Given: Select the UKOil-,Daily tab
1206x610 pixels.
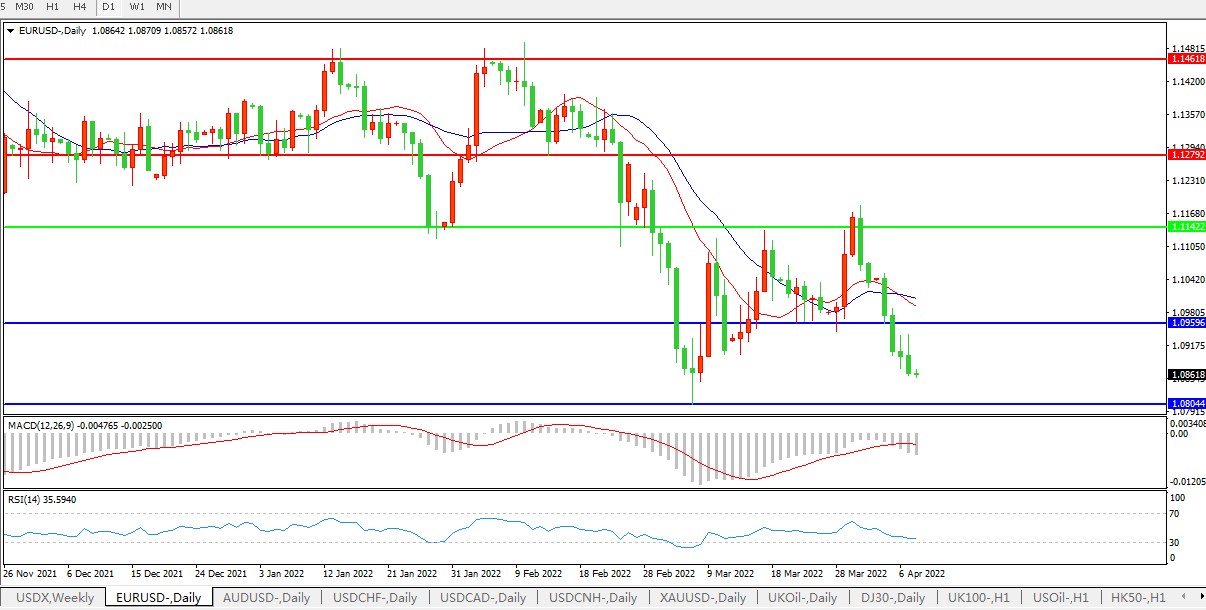Looking at the screenshot, I should 803,598.
